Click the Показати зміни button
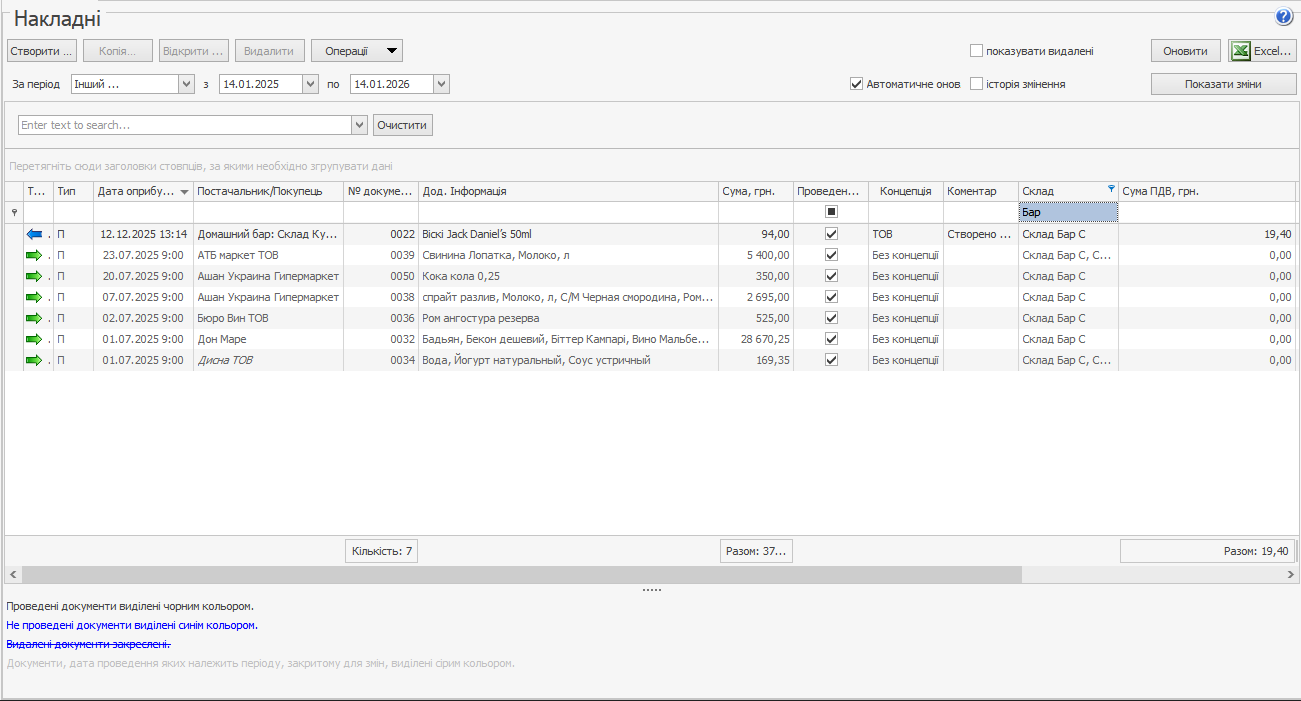Image resolution: width=1301 pixels, height=701 pixels. [x=1222, y=84]
